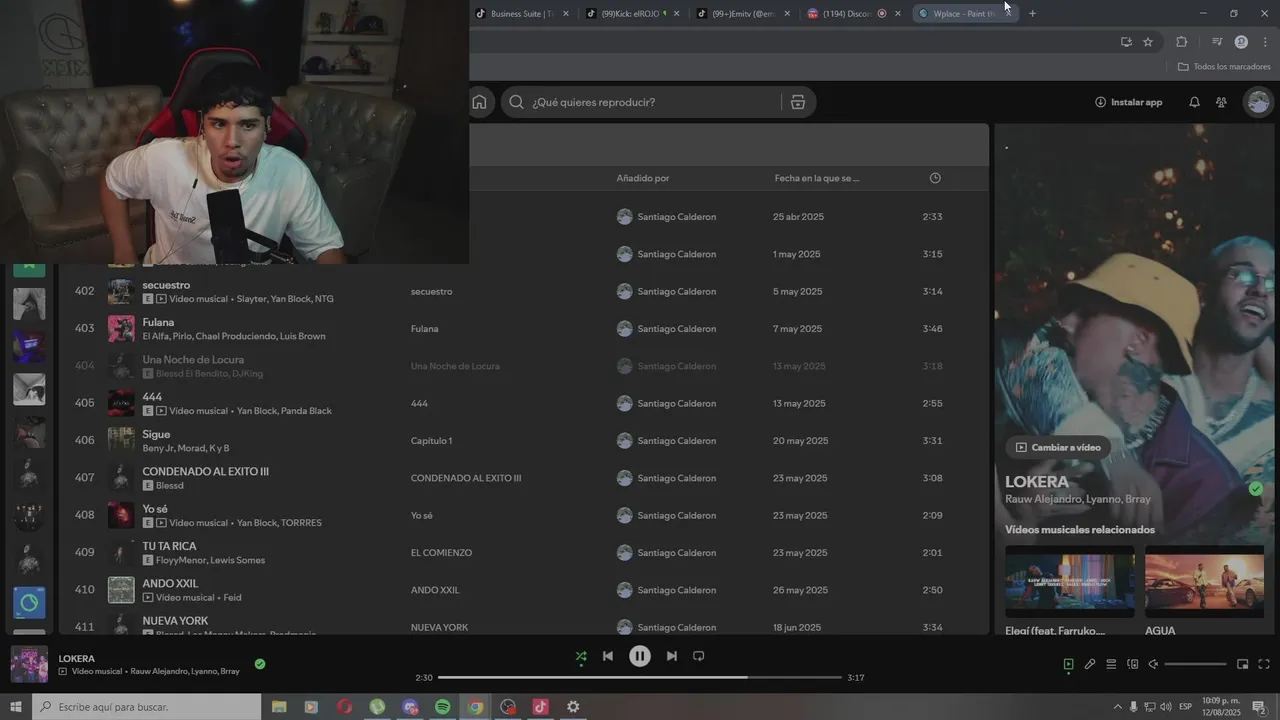Open lyrics with the microphone icon
The image size is (1280, 720).
coord(1090,664)
